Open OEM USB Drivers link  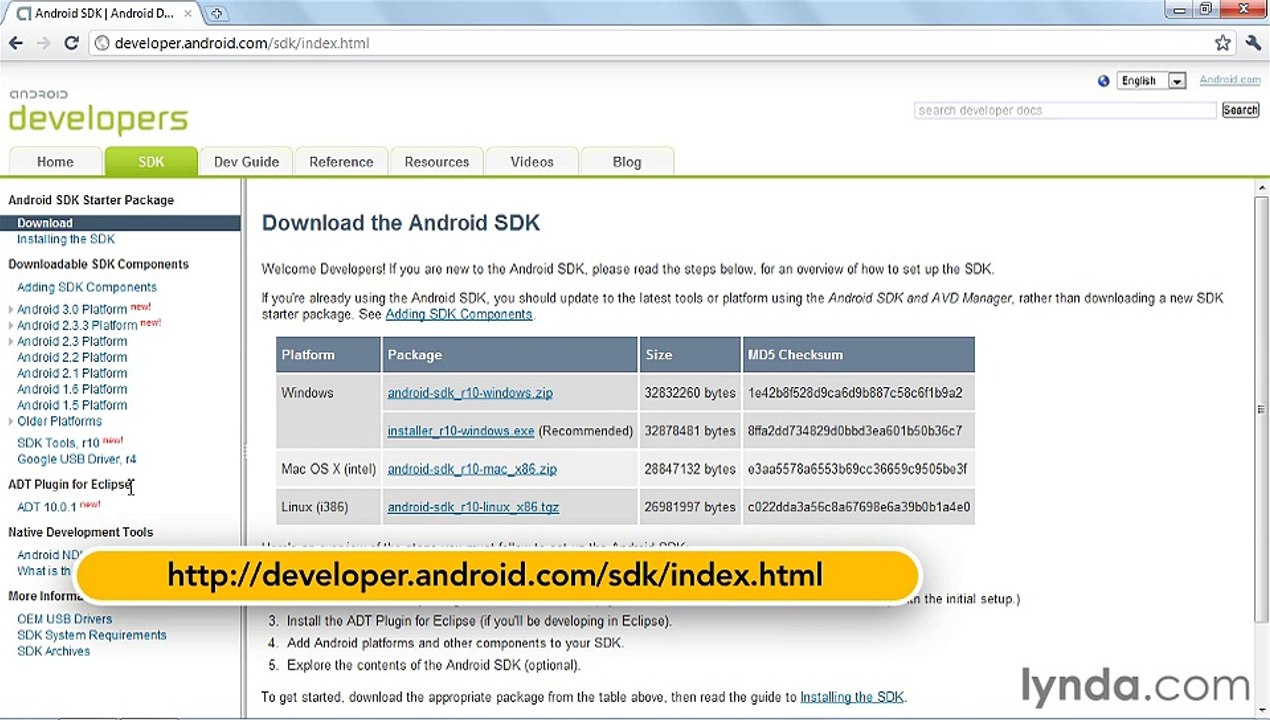[65, 619]
